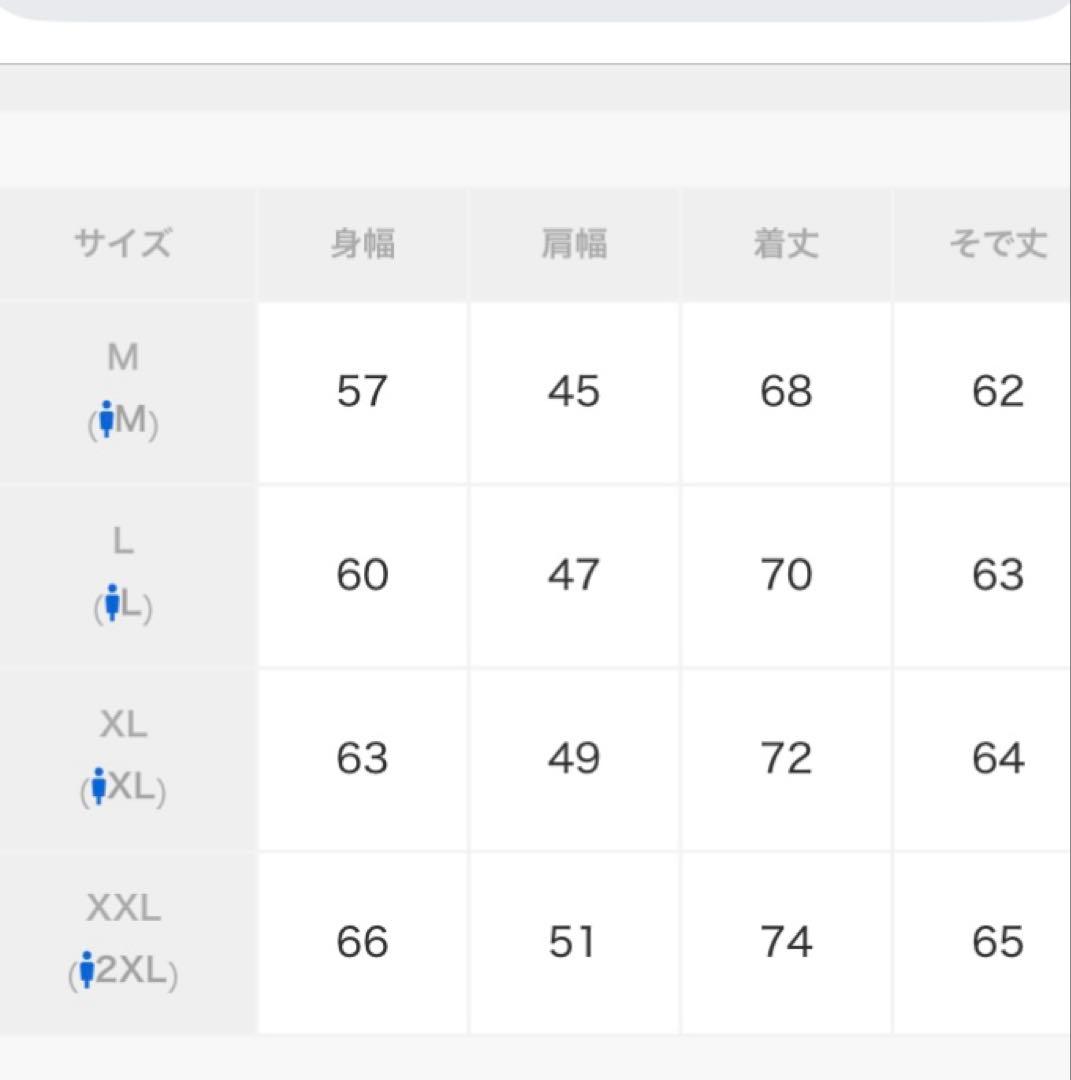Viewport: 1071px width, 1080px height.
Task: Select the XXL size row label
Action: click(x=123, y=909)
